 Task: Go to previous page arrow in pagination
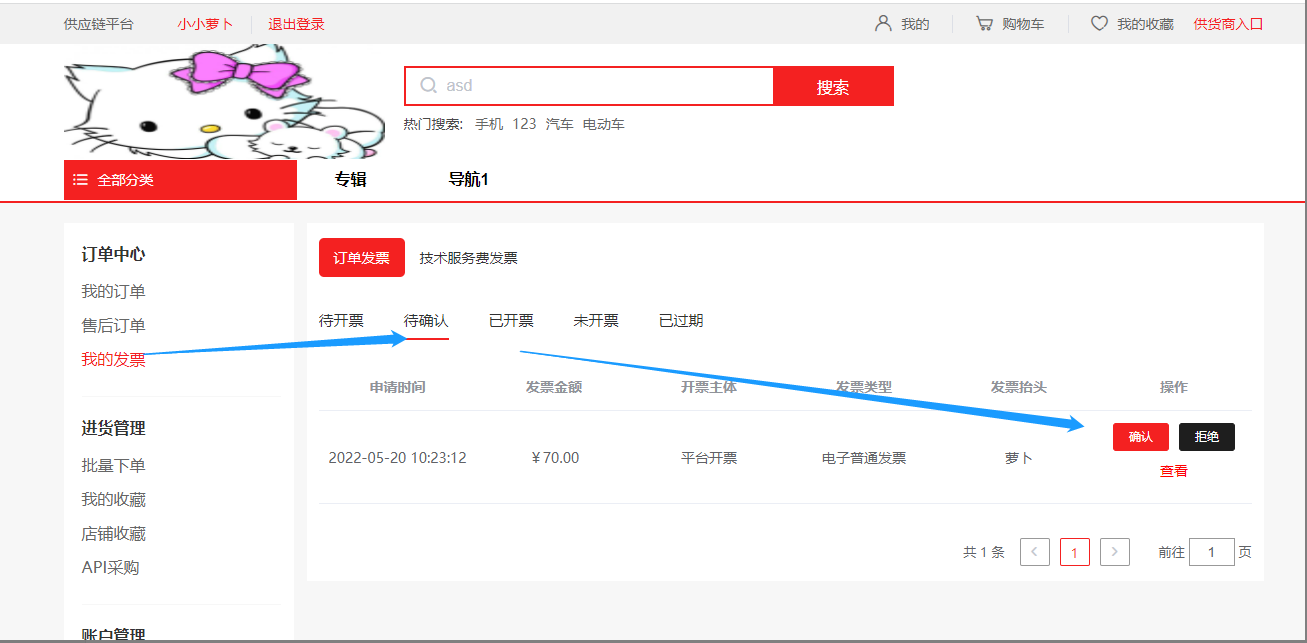click(x=1035, y=552)
